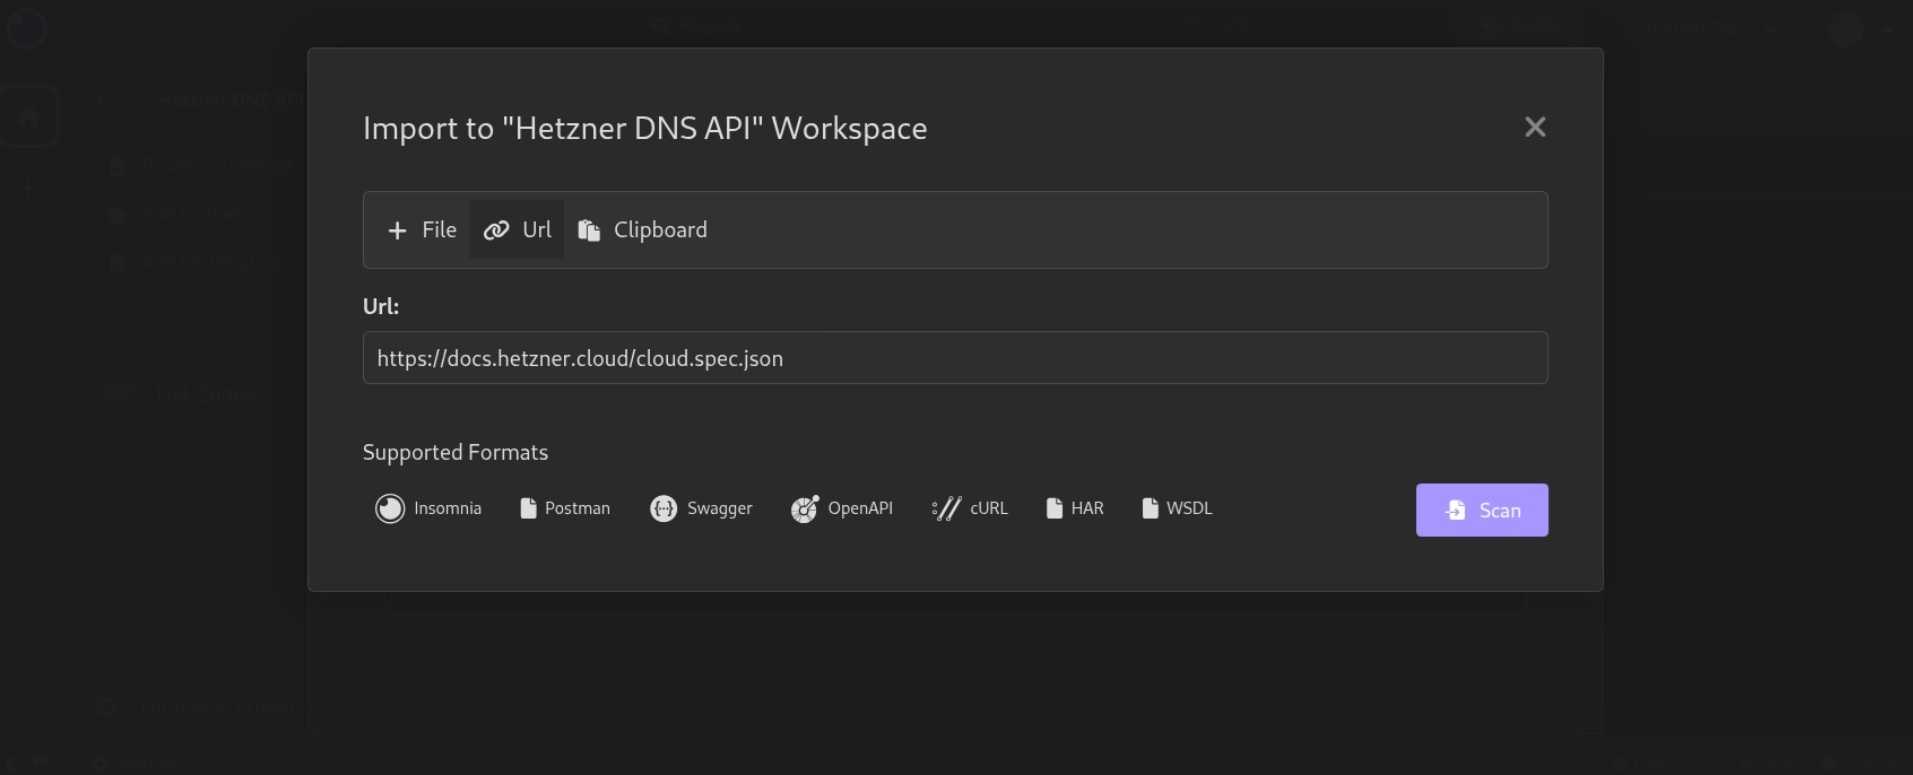Image resolution: width=1913 pixels, height=775 pixels.
Task: Click the Insomnia logo in Supported Formats
Action: (x=389, y=509)
